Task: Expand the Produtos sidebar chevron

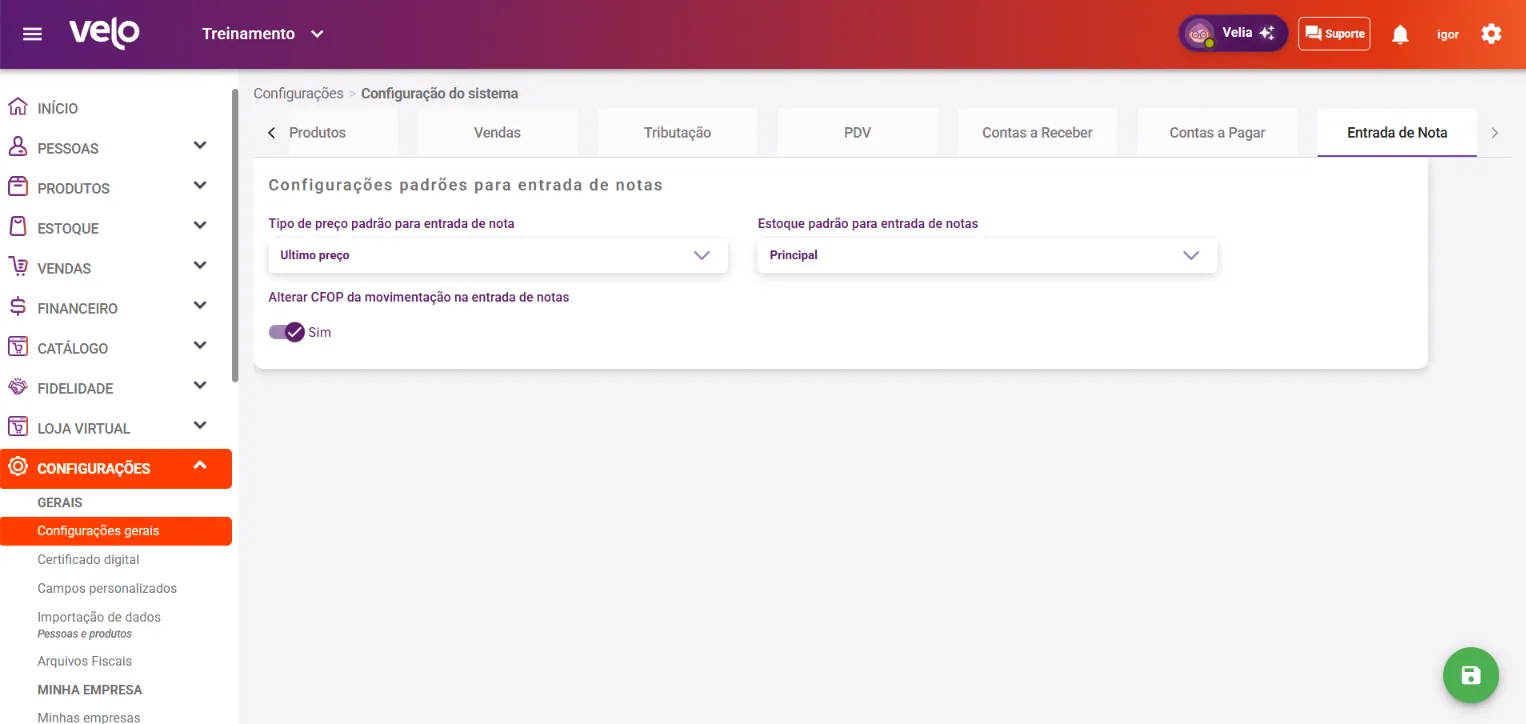Action: [200, 186]
